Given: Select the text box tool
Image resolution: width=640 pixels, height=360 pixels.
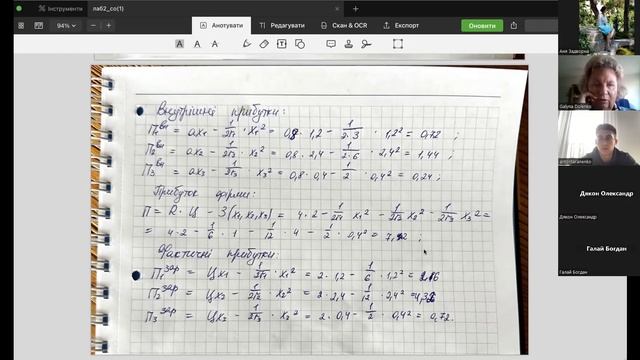Looking at the screenshot, I should tap(282, 44).
